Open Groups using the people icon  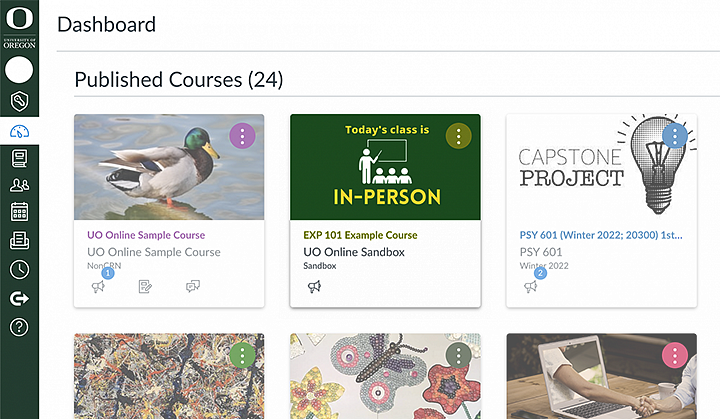point(19,185)
